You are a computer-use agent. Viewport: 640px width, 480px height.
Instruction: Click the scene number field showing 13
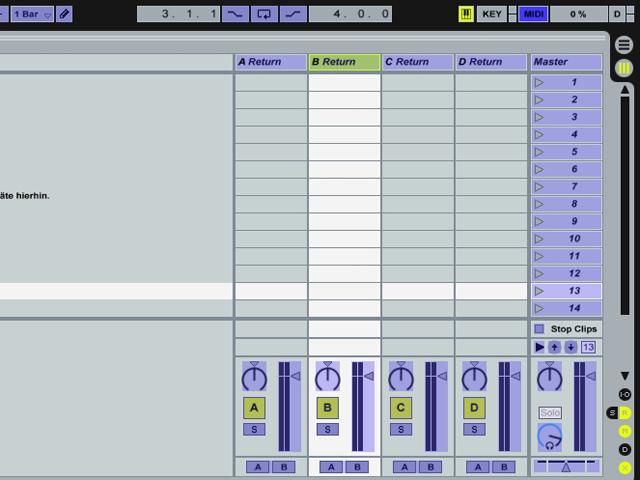(588, 347)
